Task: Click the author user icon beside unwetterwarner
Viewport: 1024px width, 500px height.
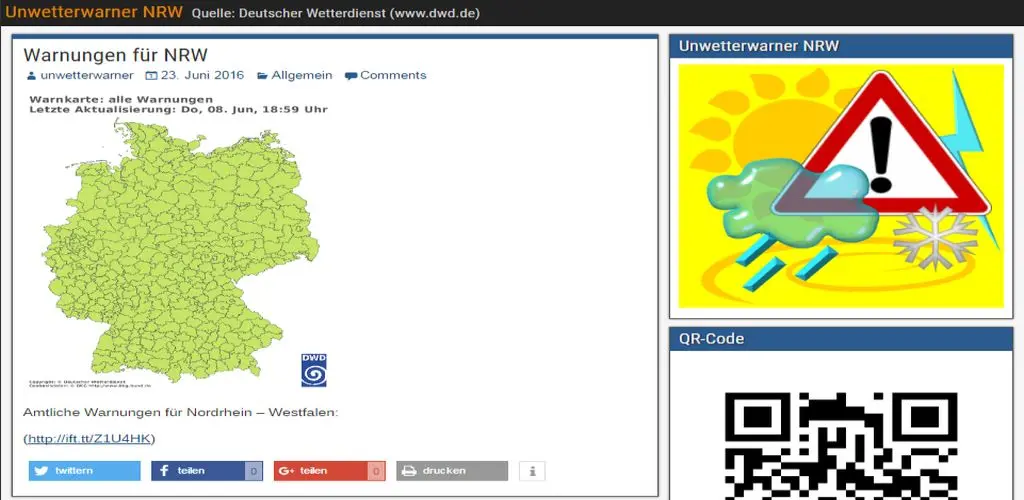Action: coord(31,76)
